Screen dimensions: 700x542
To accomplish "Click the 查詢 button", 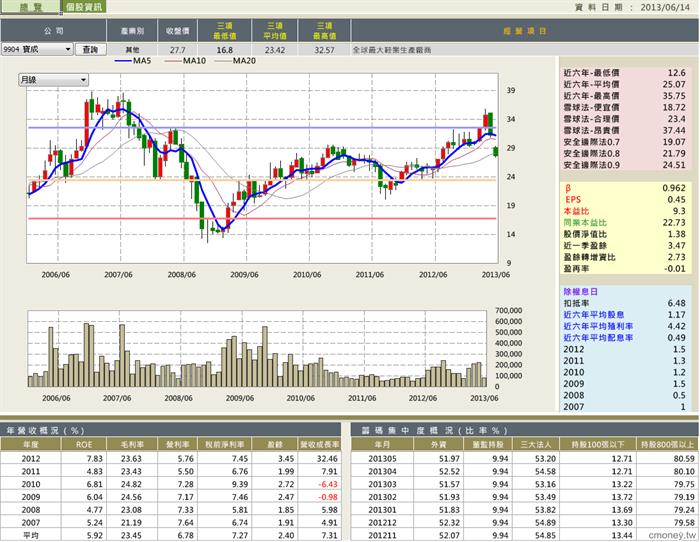I will pyautogui.click(x=90, y=49).
